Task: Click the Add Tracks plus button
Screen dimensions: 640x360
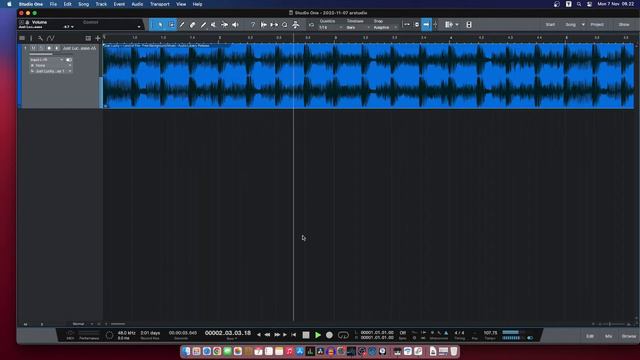Action: click(x=98, y=38)
